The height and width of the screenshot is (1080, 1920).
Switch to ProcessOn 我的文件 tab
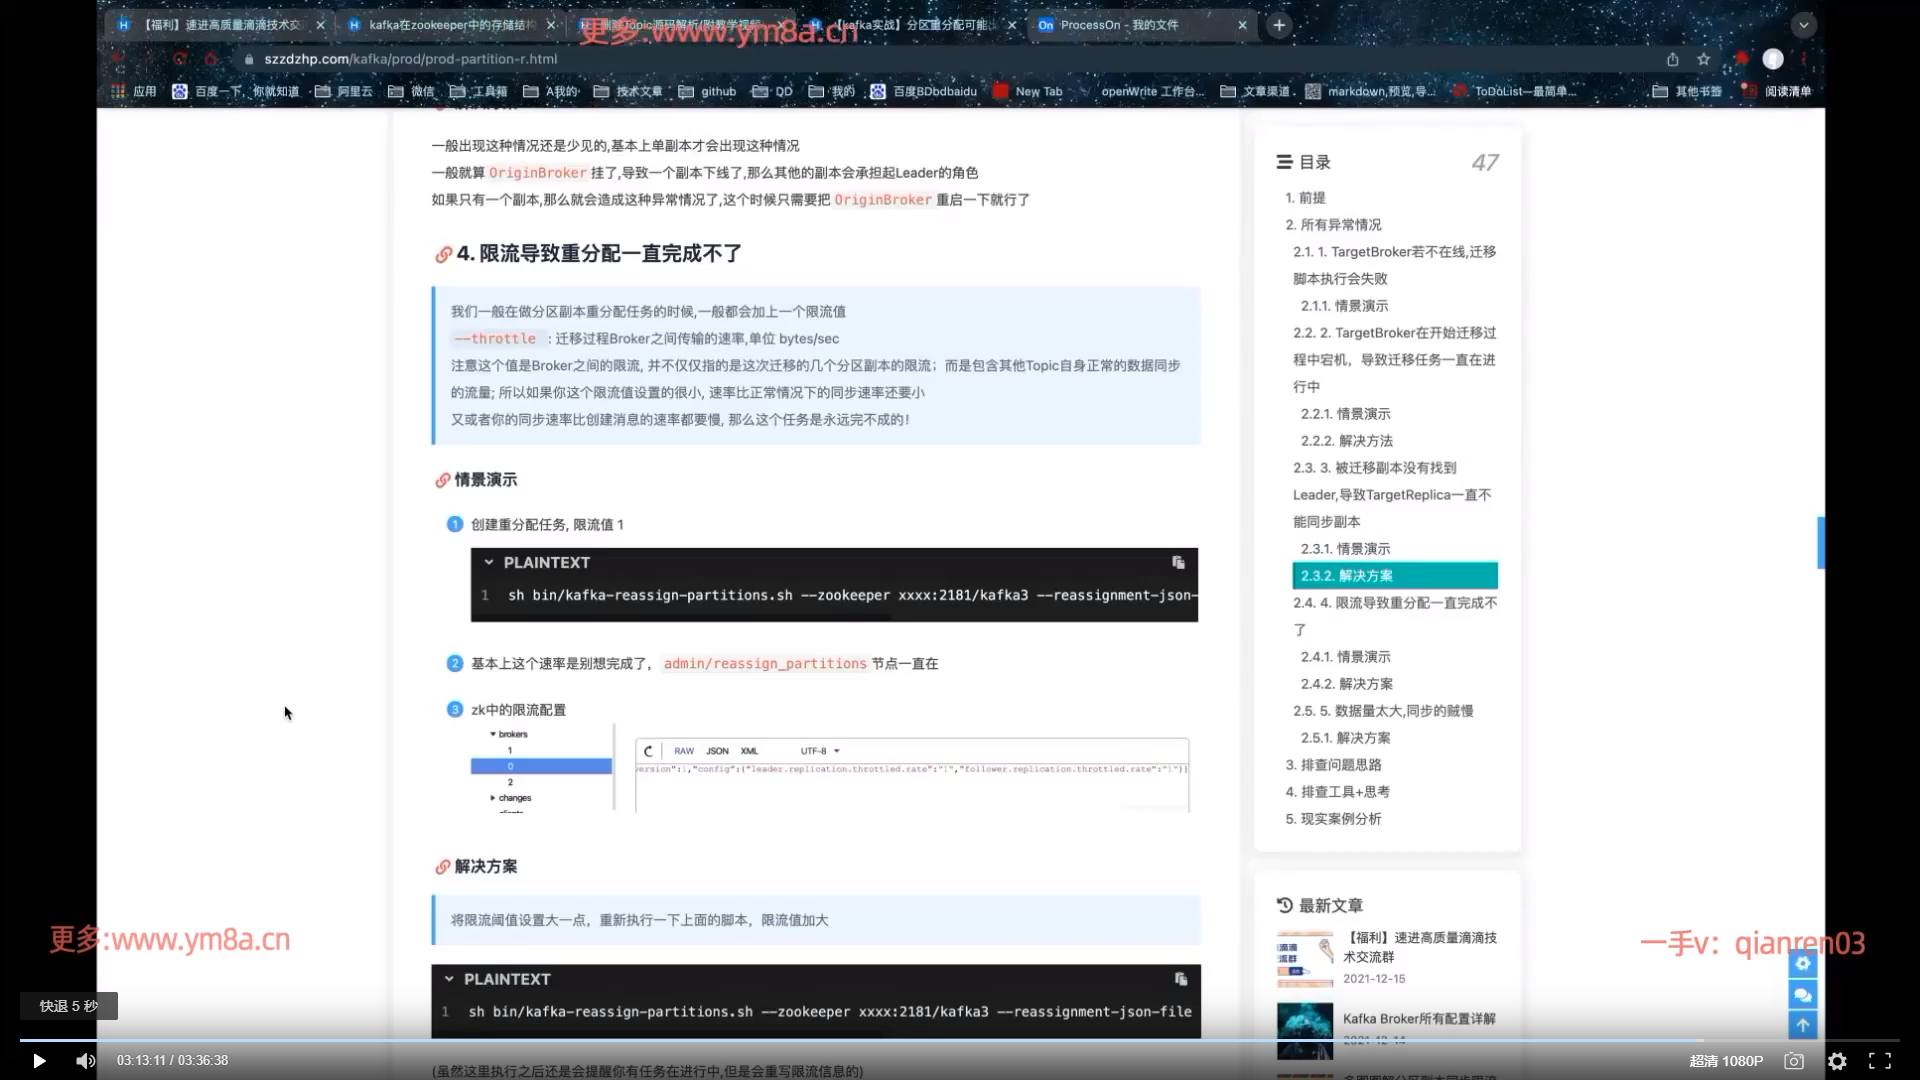1118,25
